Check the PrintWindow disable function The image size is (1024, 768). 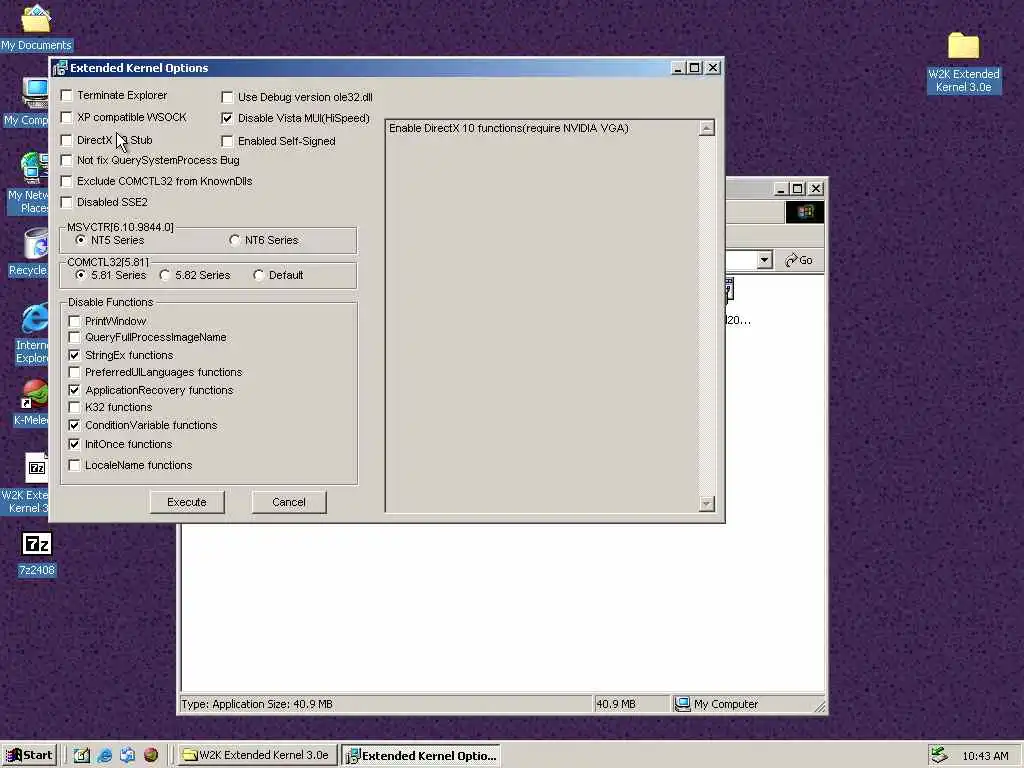tap(74, 321)
